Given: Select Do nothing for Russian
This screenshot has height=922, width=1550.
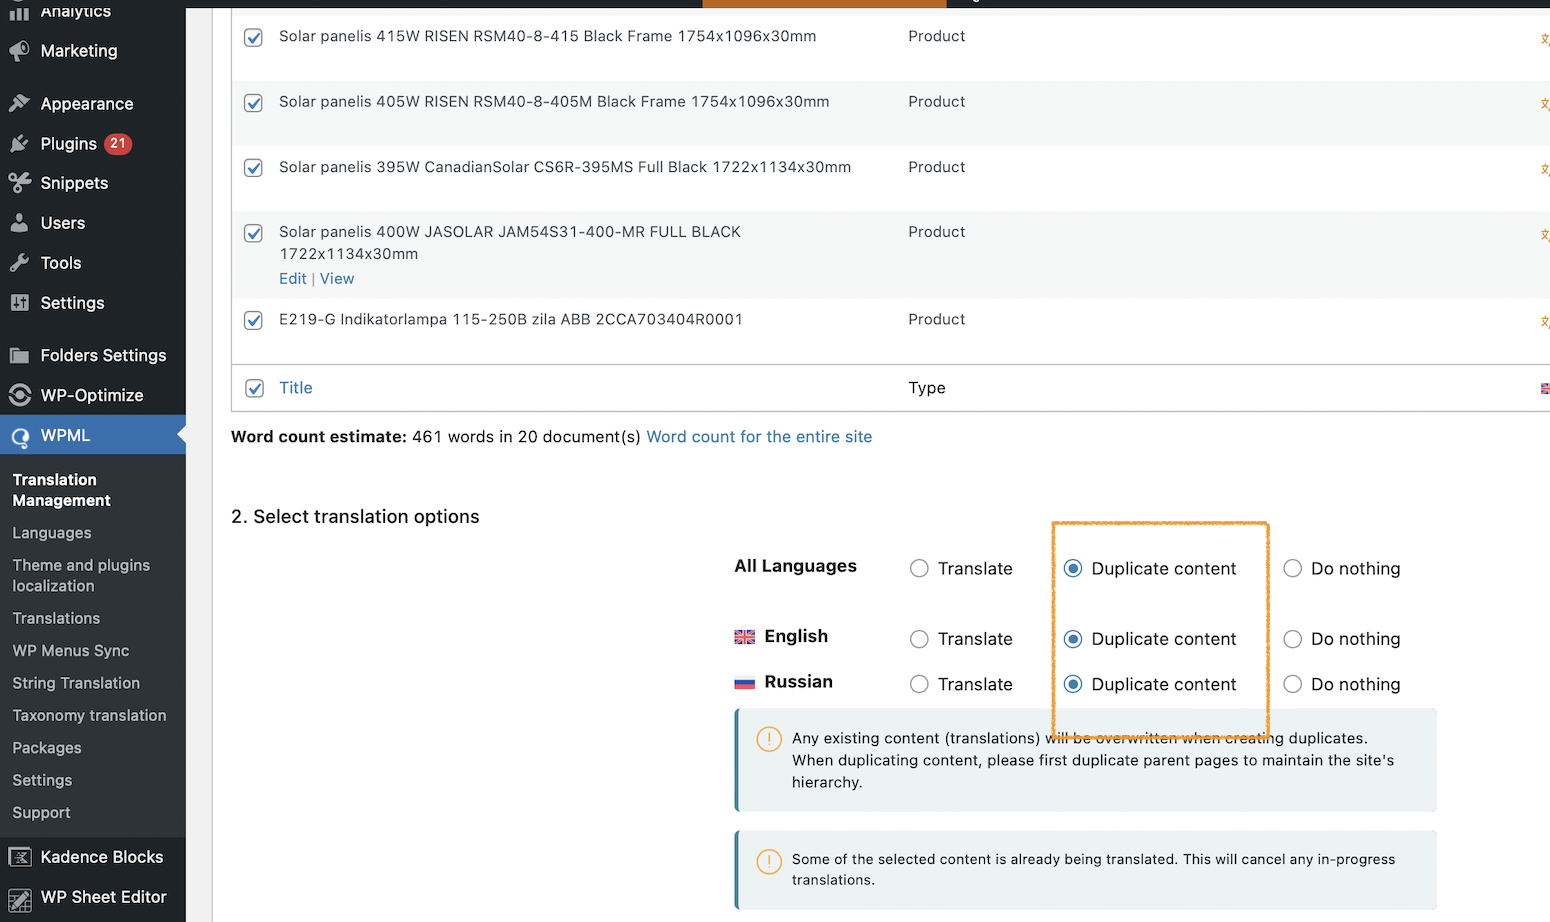Looking at the screenshot, I should coord(1293,684).
